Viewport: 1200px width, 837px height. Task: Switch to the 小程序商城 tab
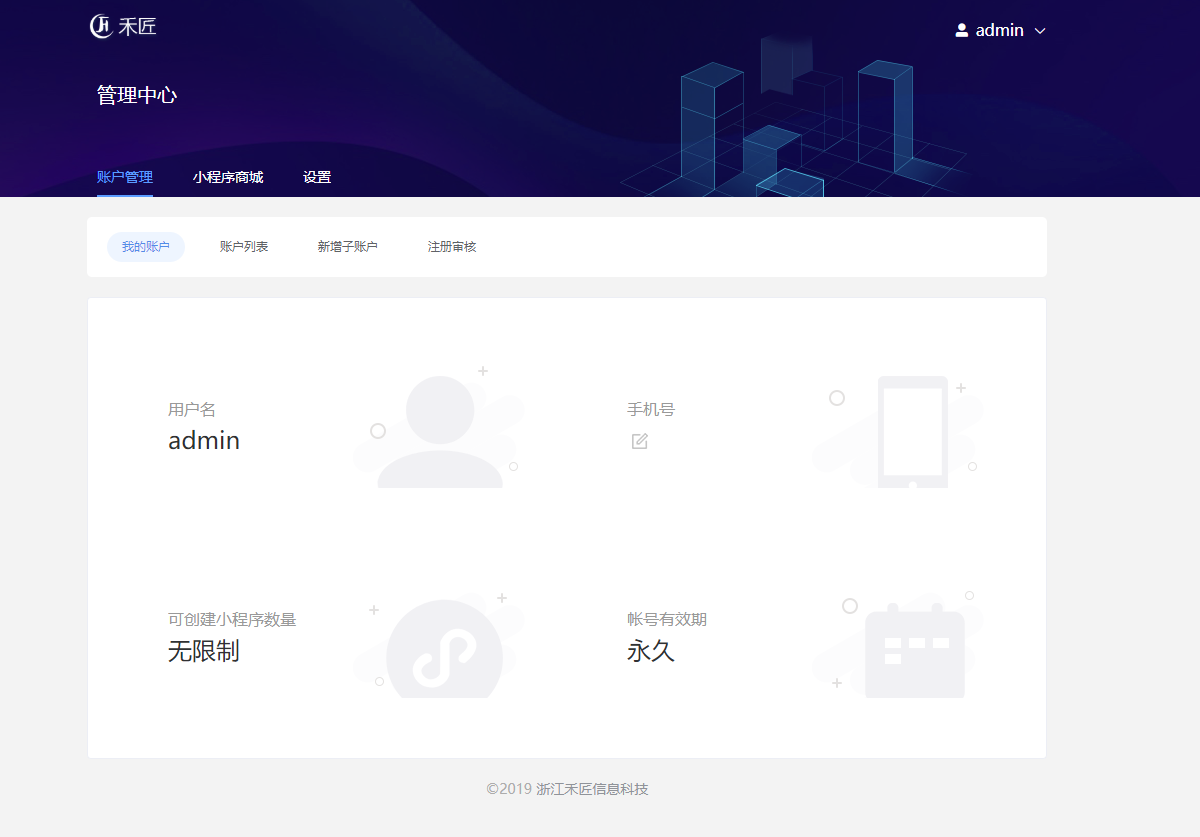(228, 177)
